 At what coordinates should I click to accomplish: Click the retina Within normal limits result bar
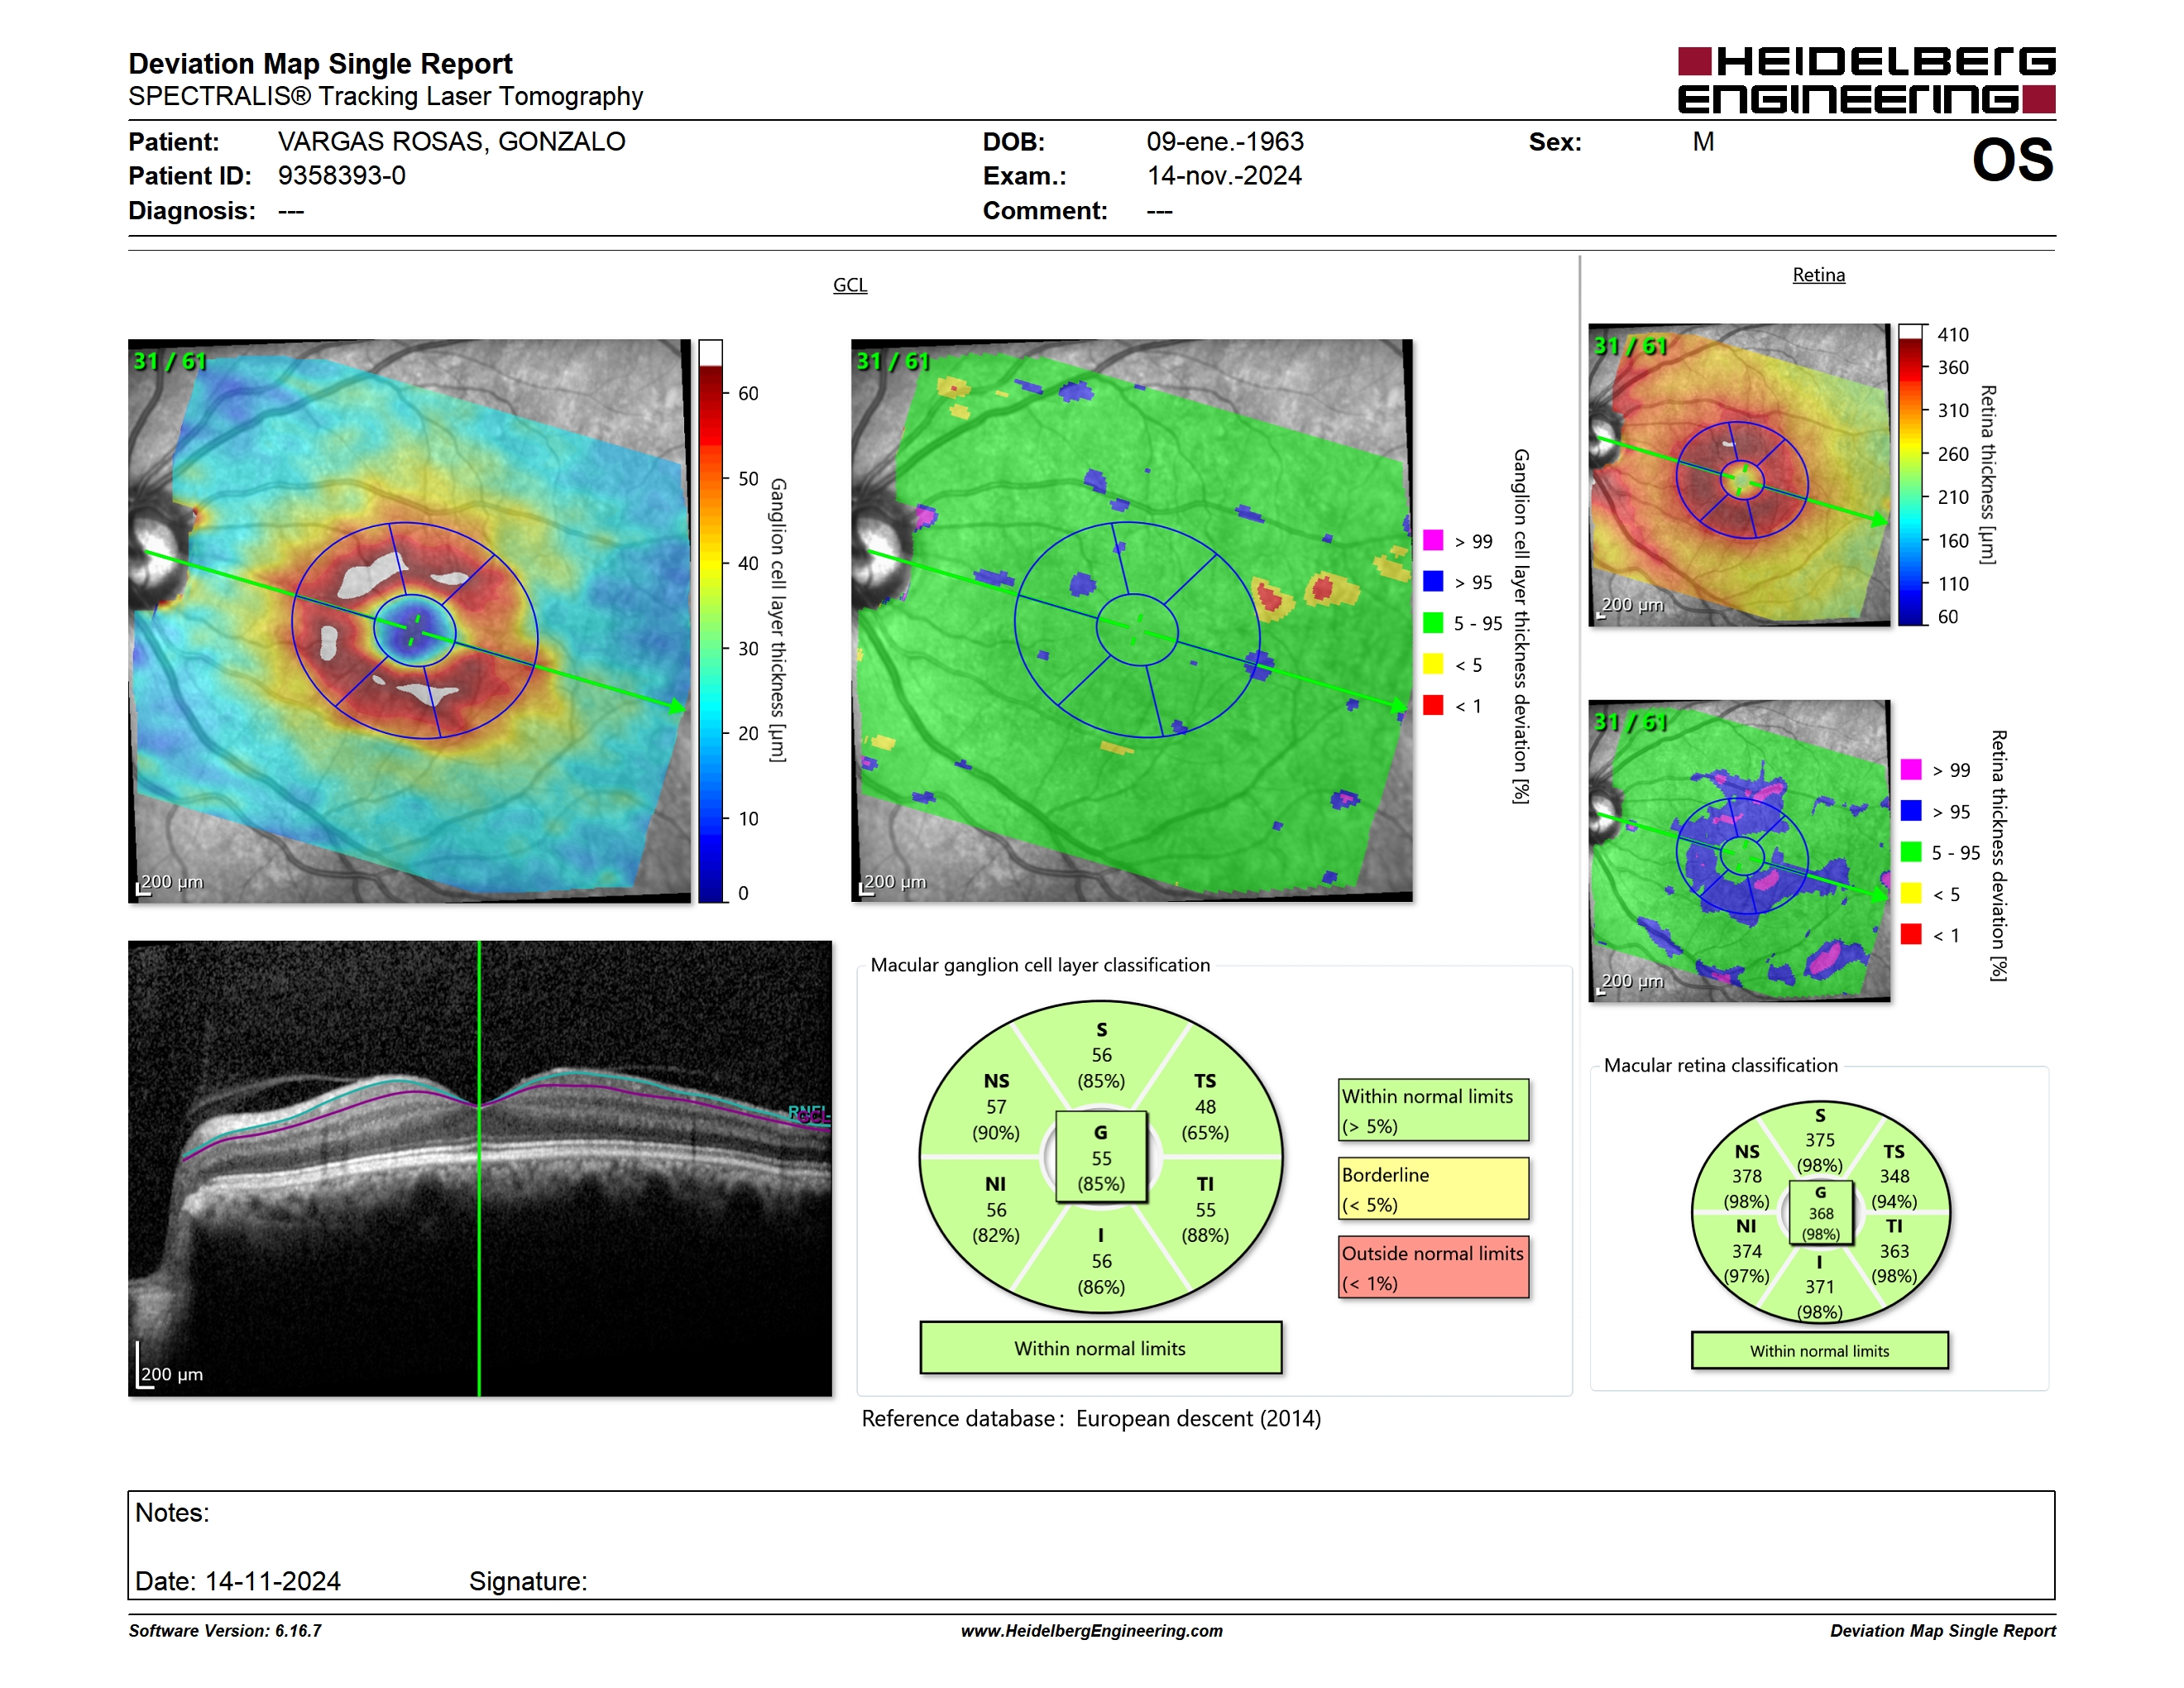click(x=1819, y=1350)
